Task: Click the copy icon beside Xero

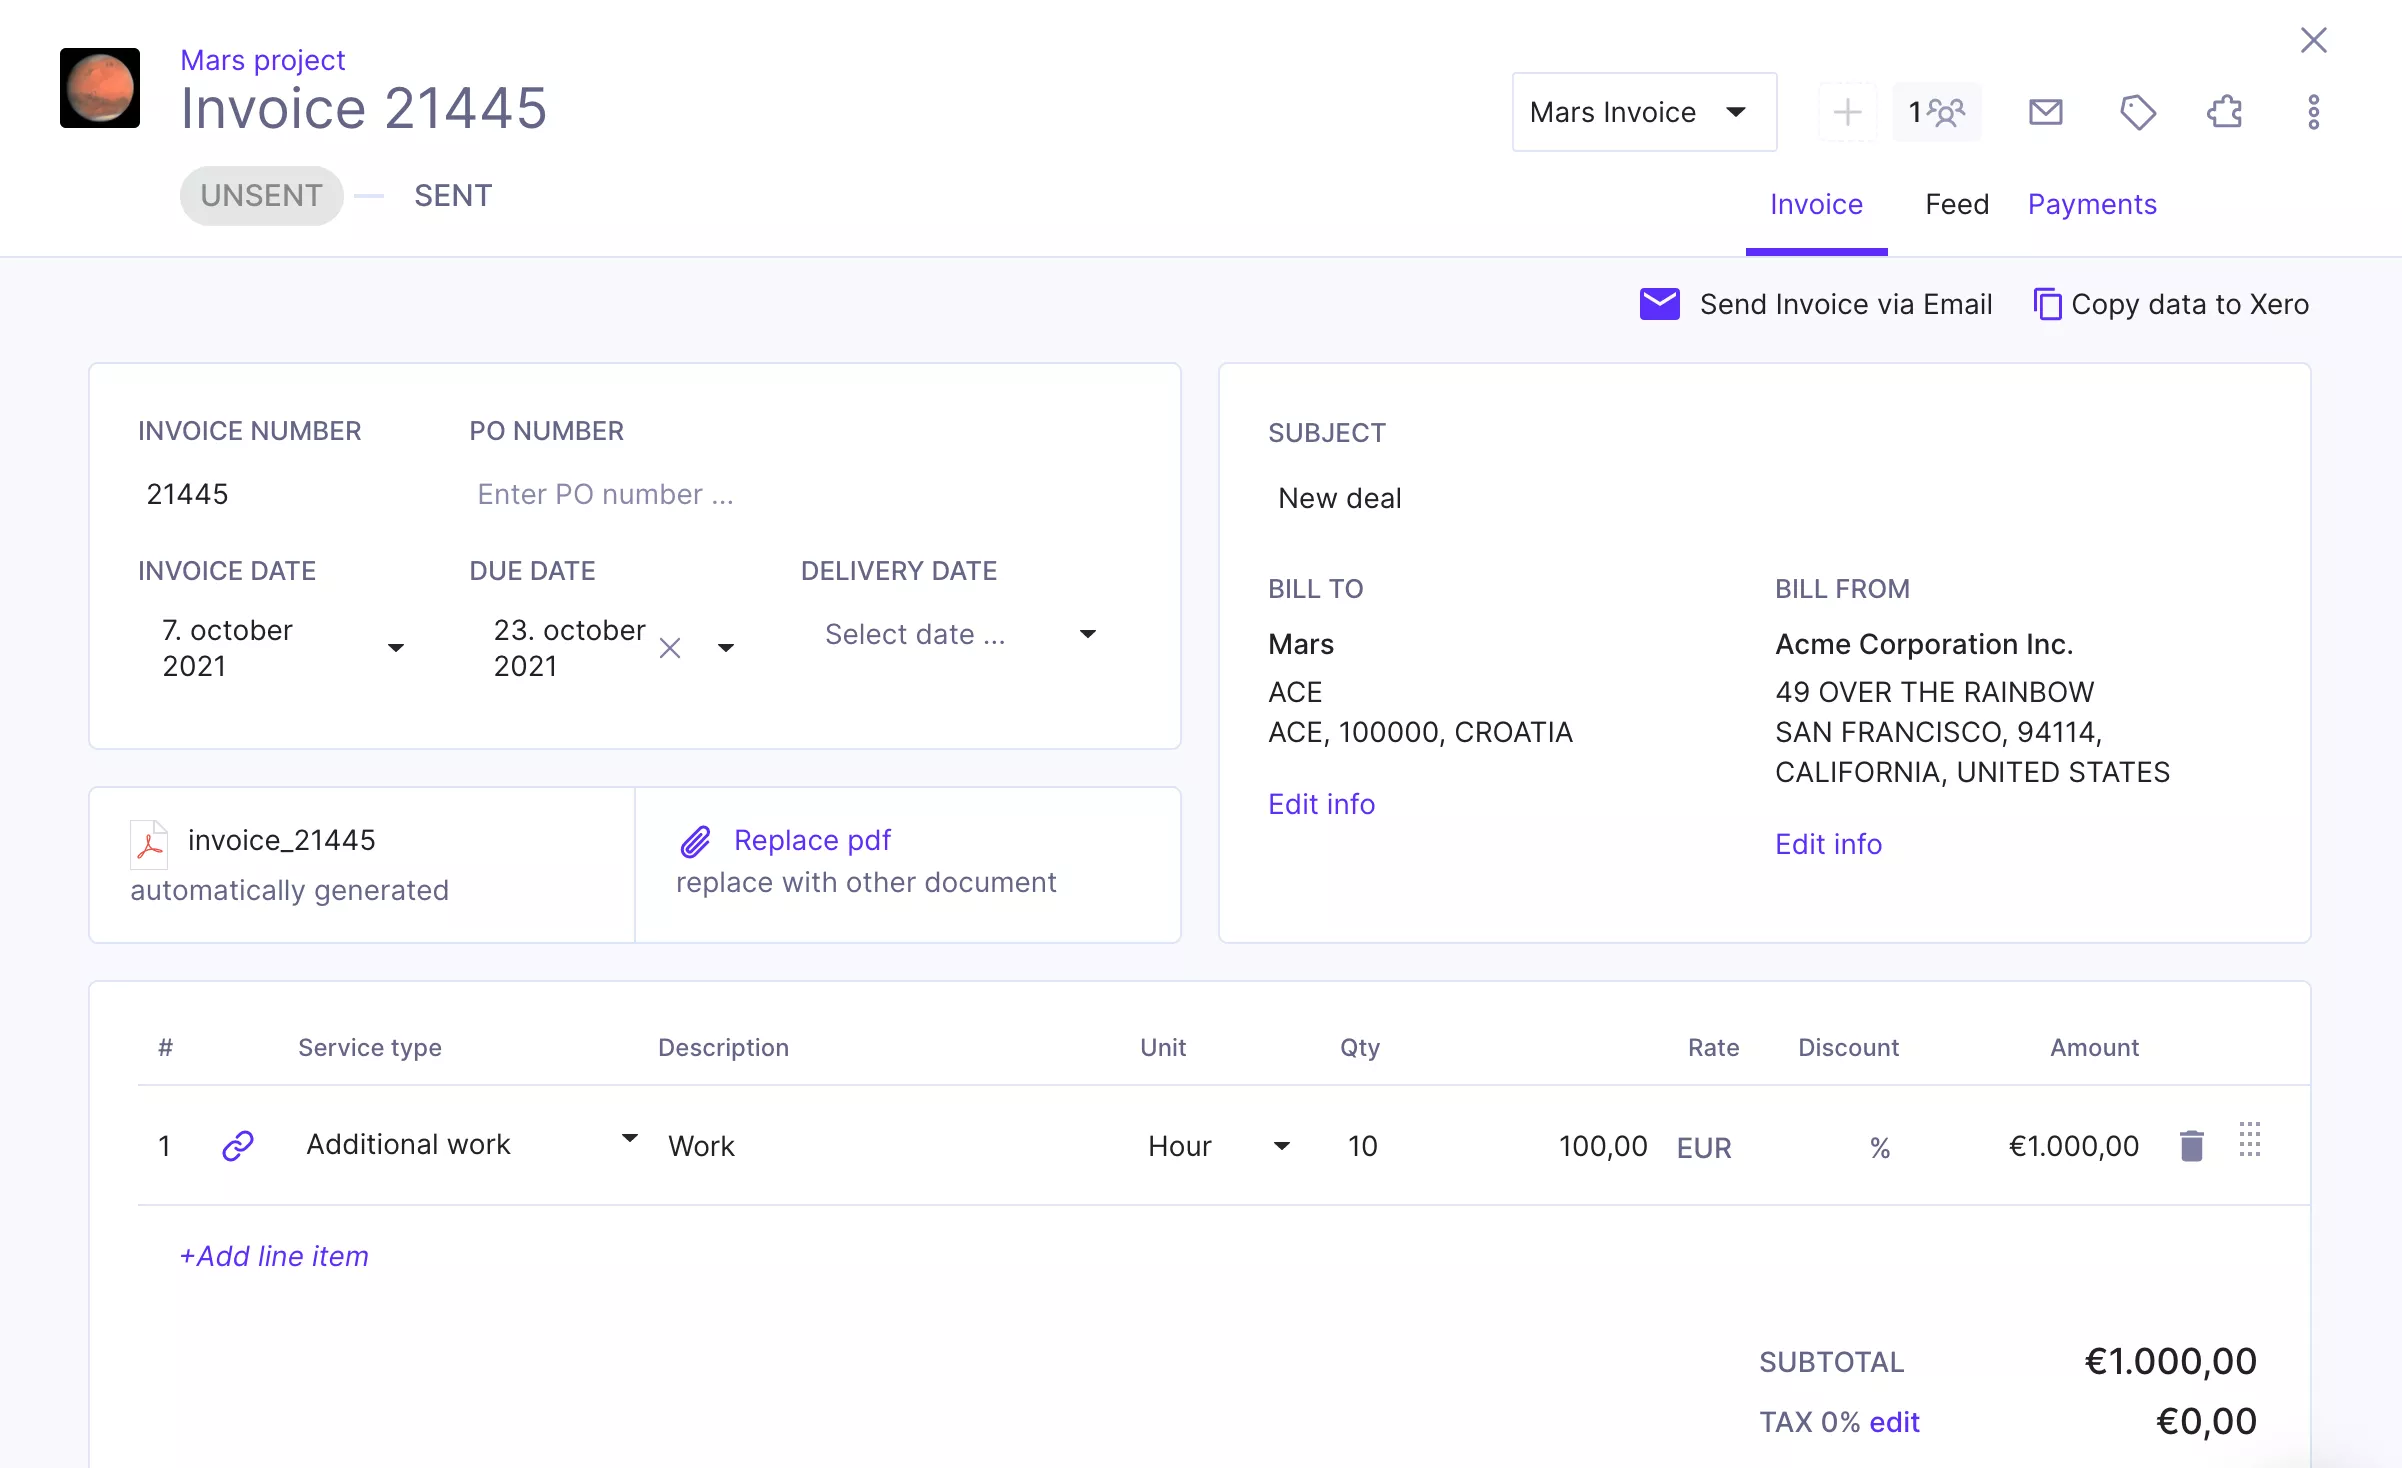Action: click(x=2047, y=304)
